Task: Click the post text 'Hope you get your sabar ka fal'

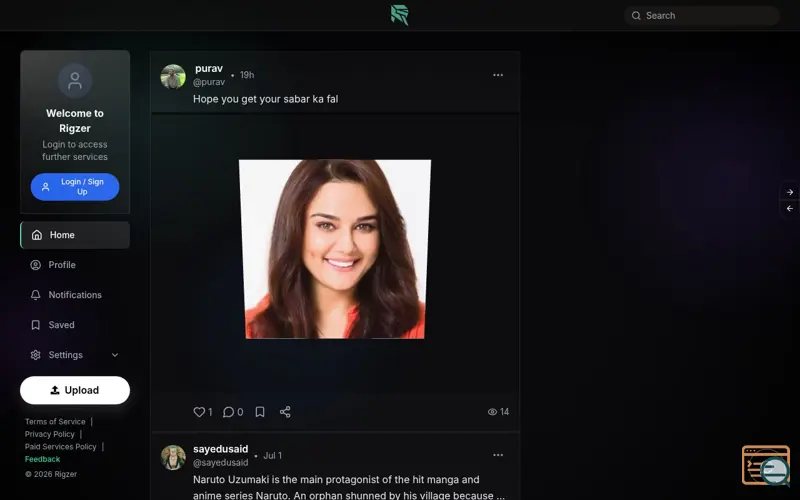Action: click(x=265, y=99)
